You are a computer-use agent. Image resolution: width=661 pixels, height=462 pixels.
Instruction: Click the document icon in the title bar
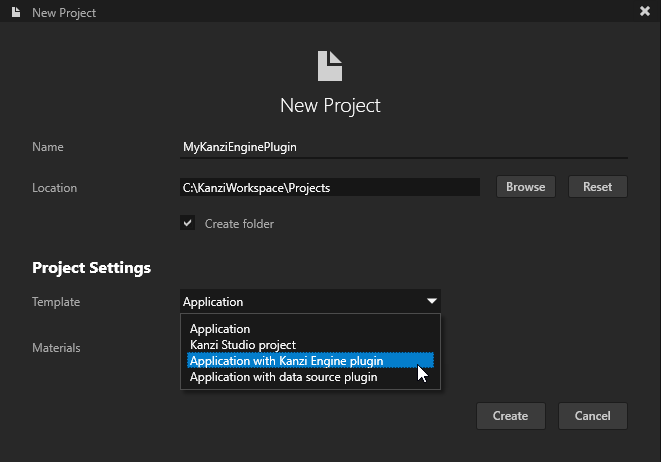pos(16,12)
